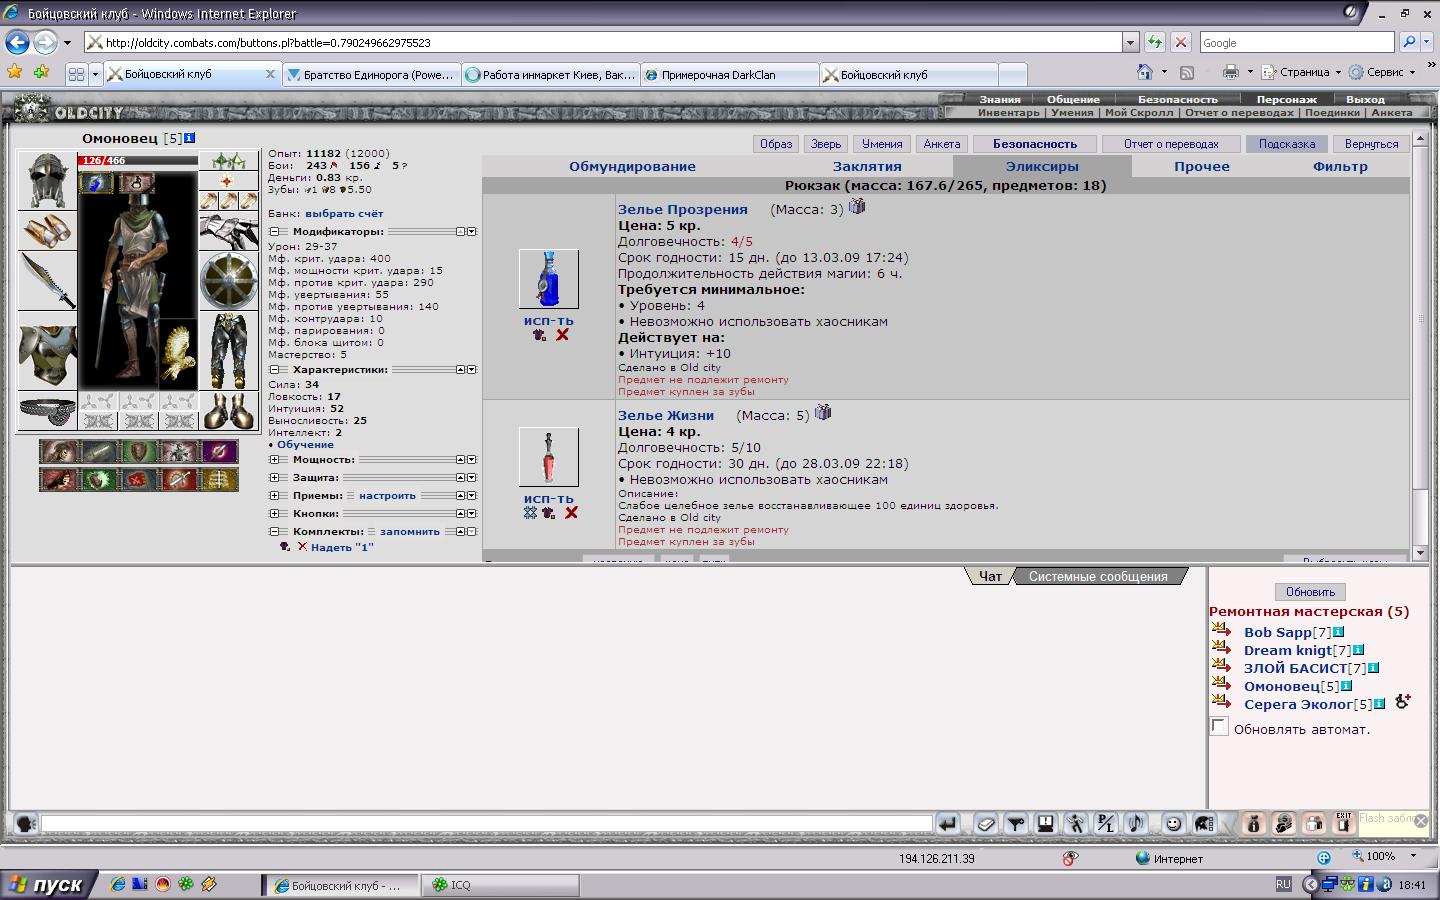Click the smiley face icon in chat toolbar
The image size is (1440, 900).
click(1173, 823)
